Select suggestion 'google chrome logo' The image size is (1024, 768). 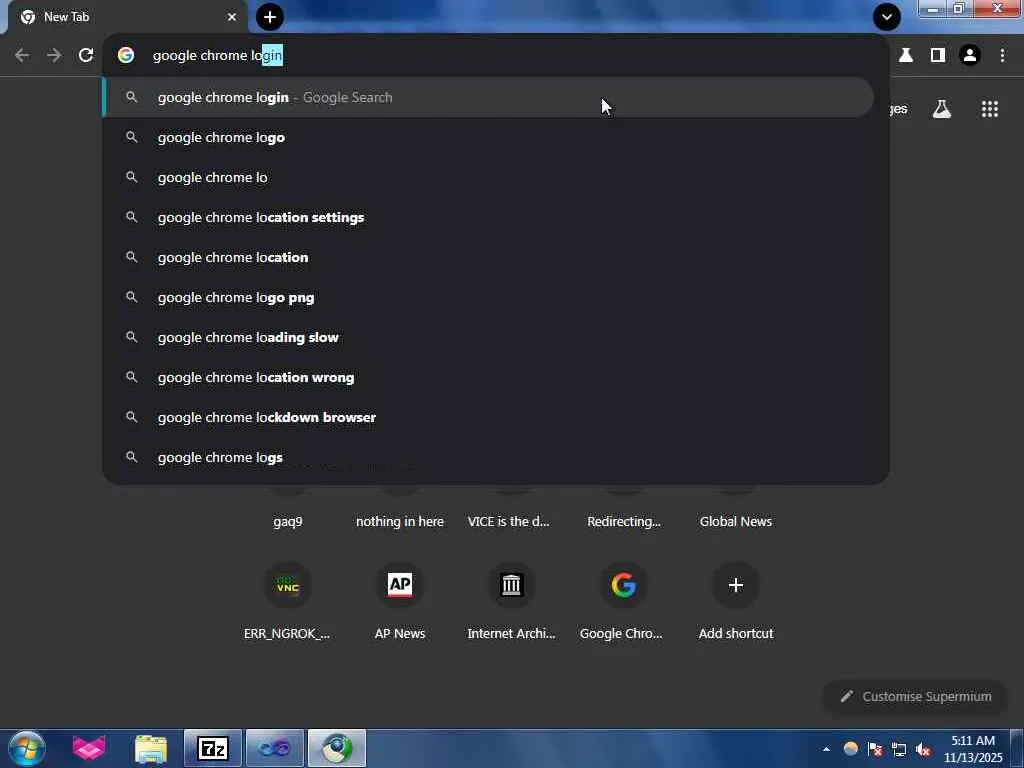(x=488, y=137)
